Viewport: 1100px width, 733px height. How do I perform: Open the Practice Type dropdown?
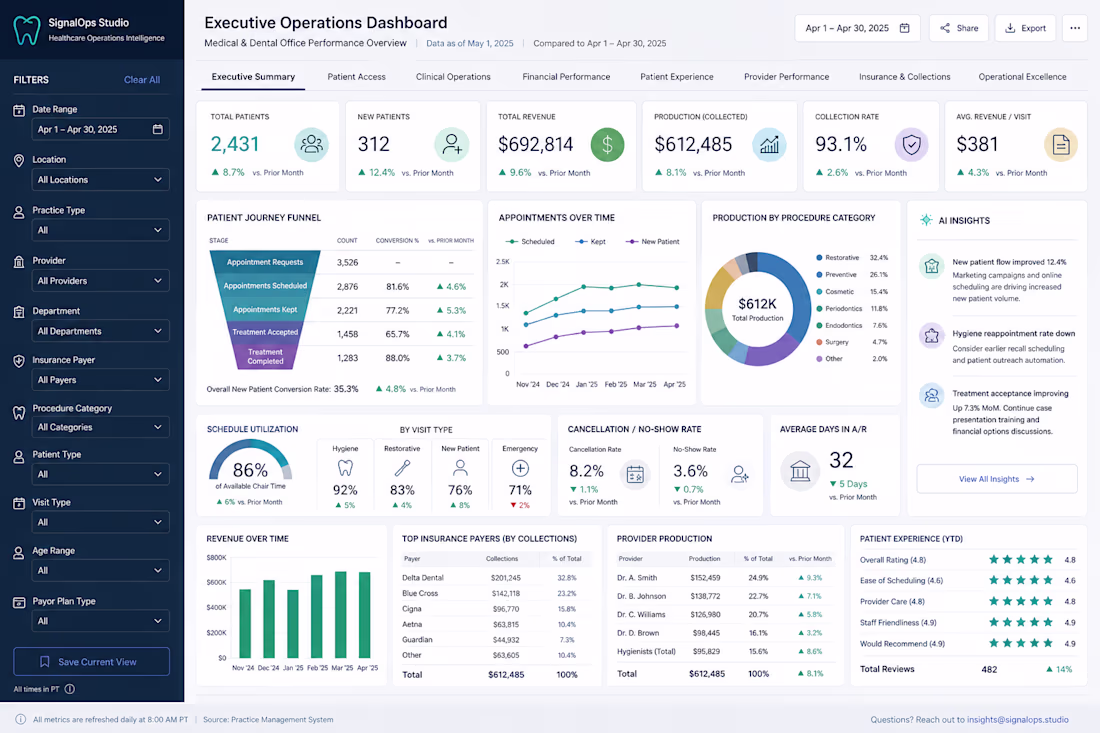pos(100,230)
